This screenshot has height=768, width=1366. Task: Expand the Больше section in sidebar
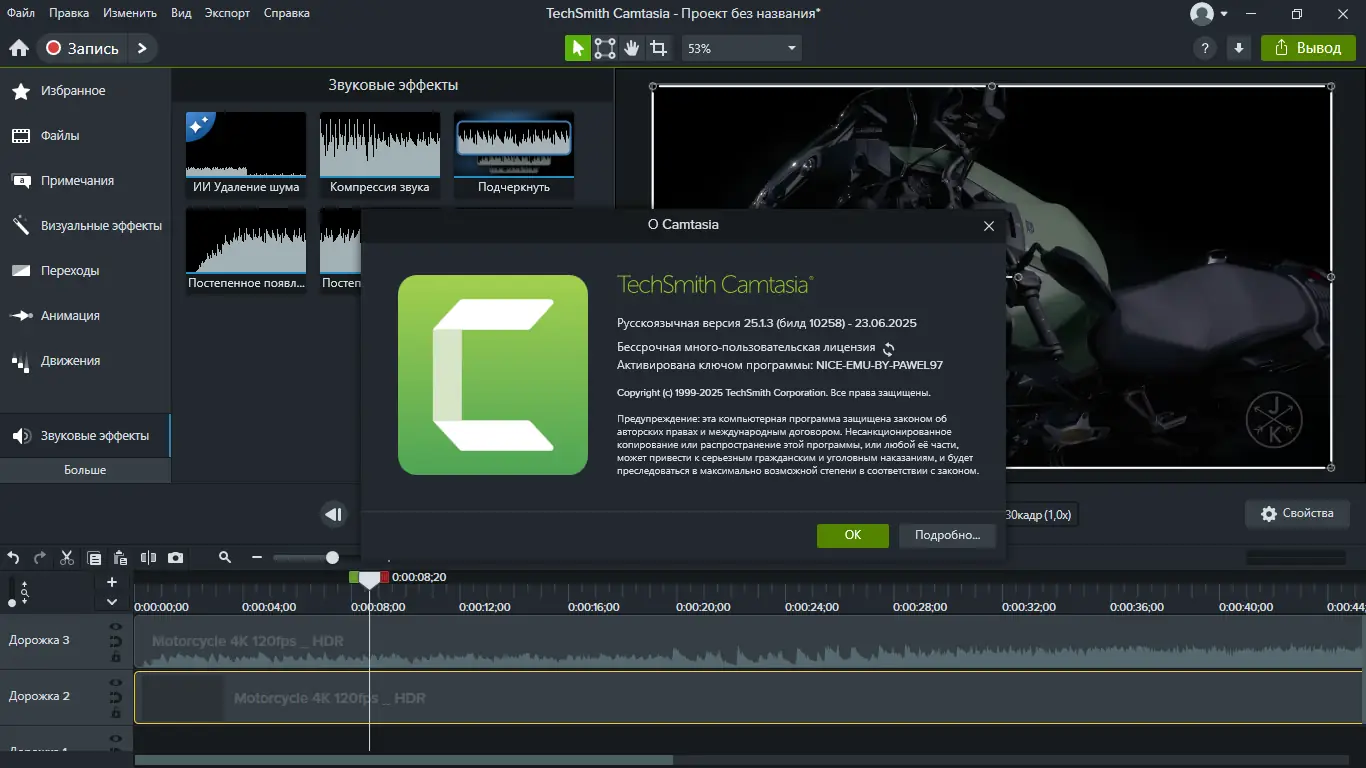click(85, 470)
